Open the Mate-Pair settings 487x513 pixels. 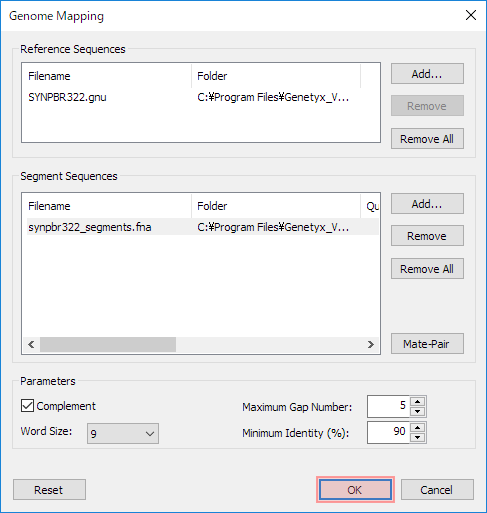coord(427,344)
